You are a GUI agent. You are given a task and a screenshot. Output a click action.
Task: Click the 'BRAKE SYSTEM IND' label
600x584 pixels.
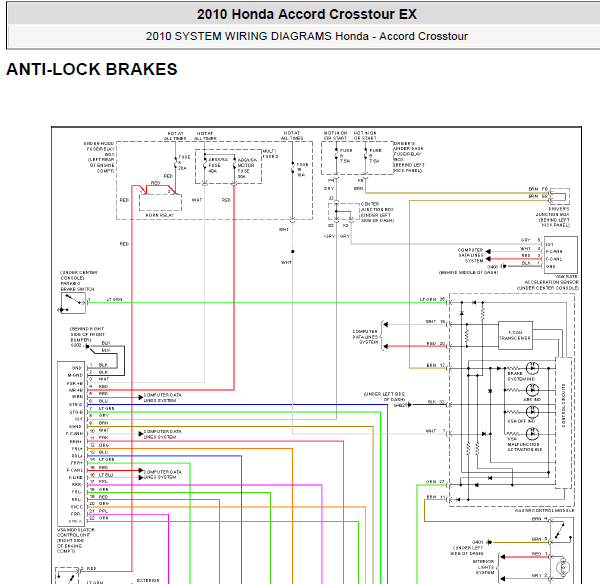[521, 376]
